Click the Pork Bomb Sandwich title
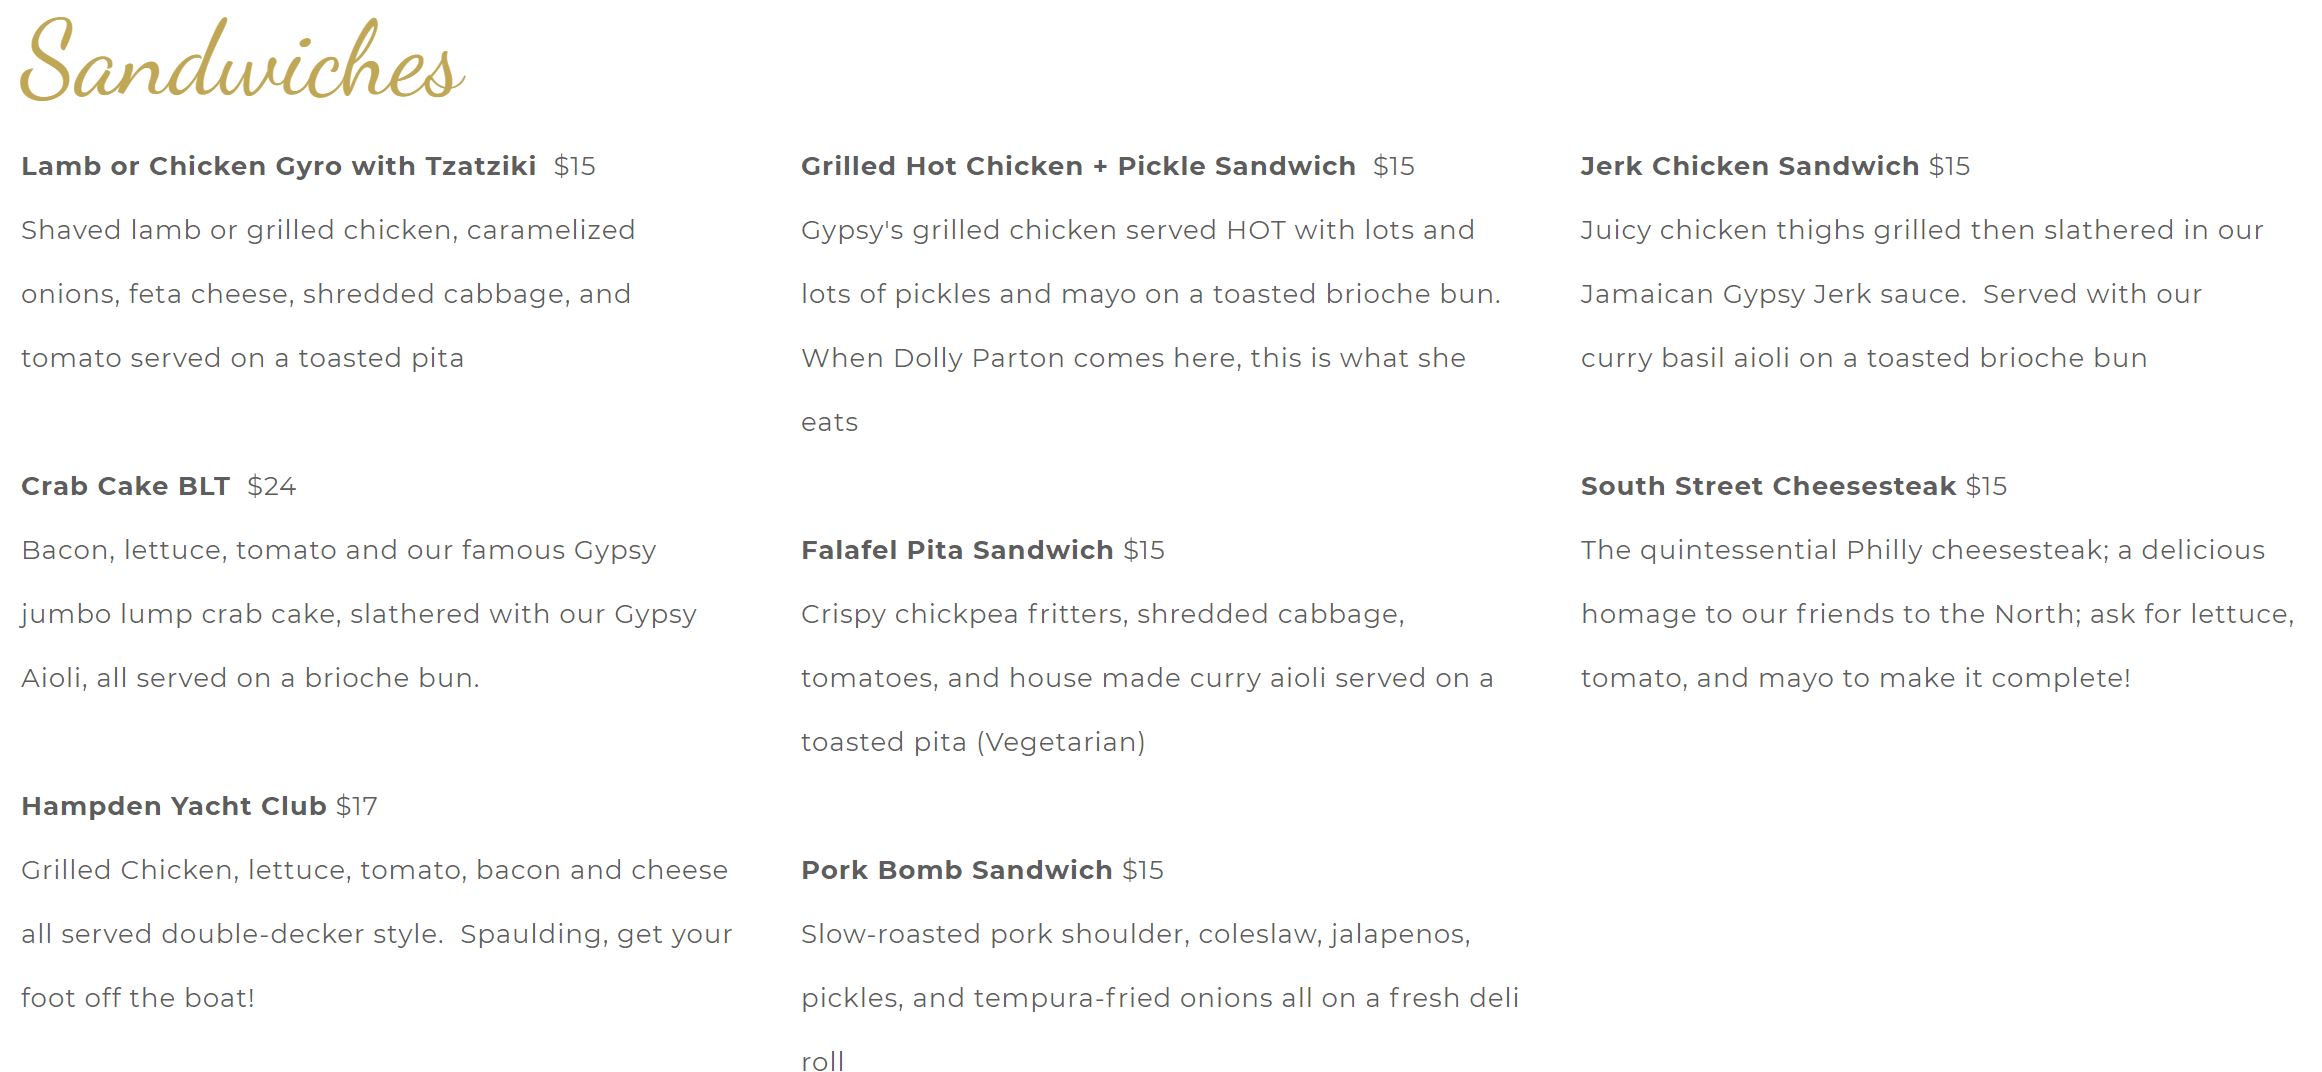2322x1072 pixels. pos(956,870)
